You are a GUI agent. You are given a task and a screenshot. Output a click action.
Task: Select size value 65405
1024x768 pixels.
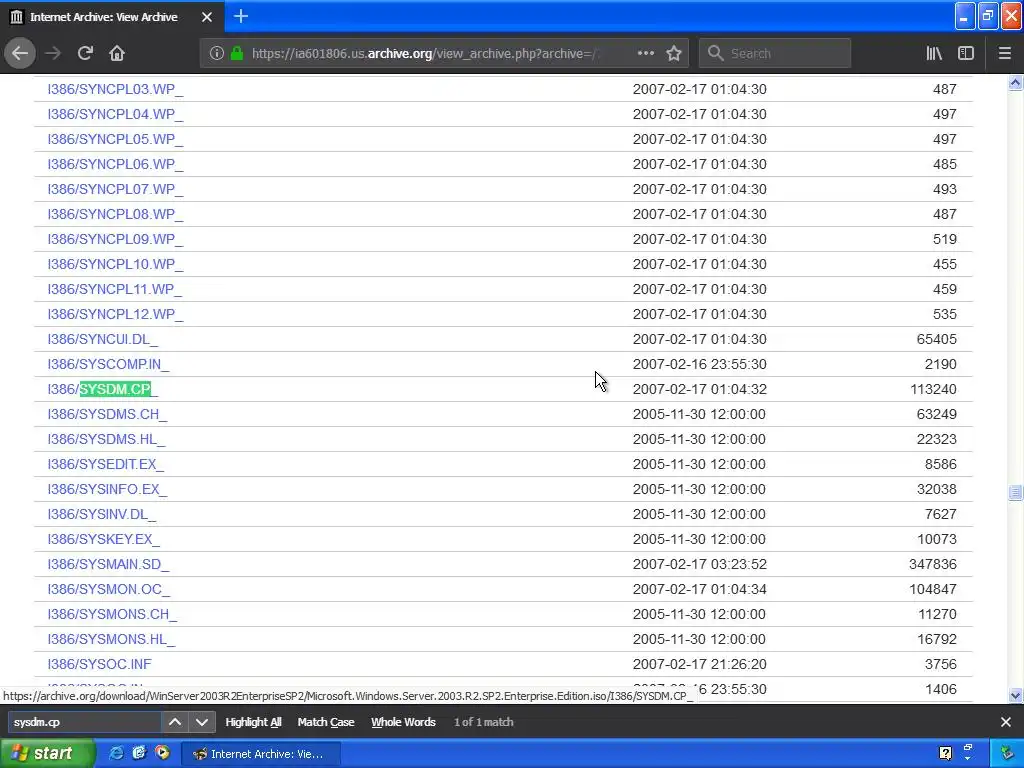coord(936,339)
